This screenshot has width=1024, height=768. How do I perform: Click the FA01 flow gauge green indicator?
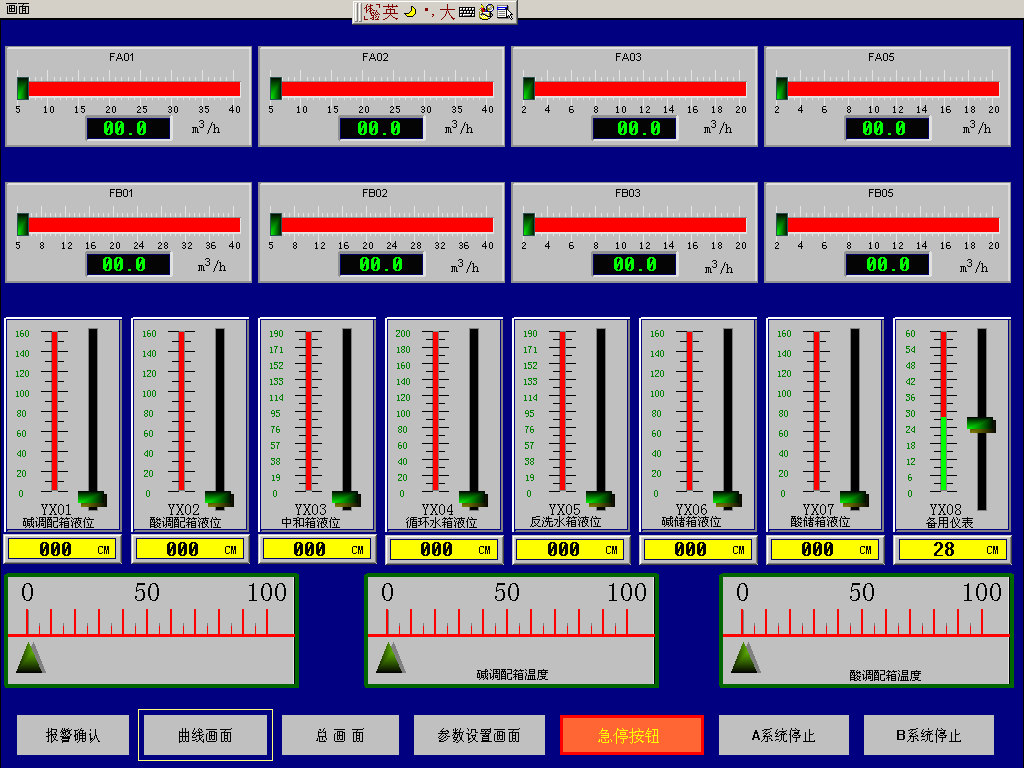(x=22, y=88)
